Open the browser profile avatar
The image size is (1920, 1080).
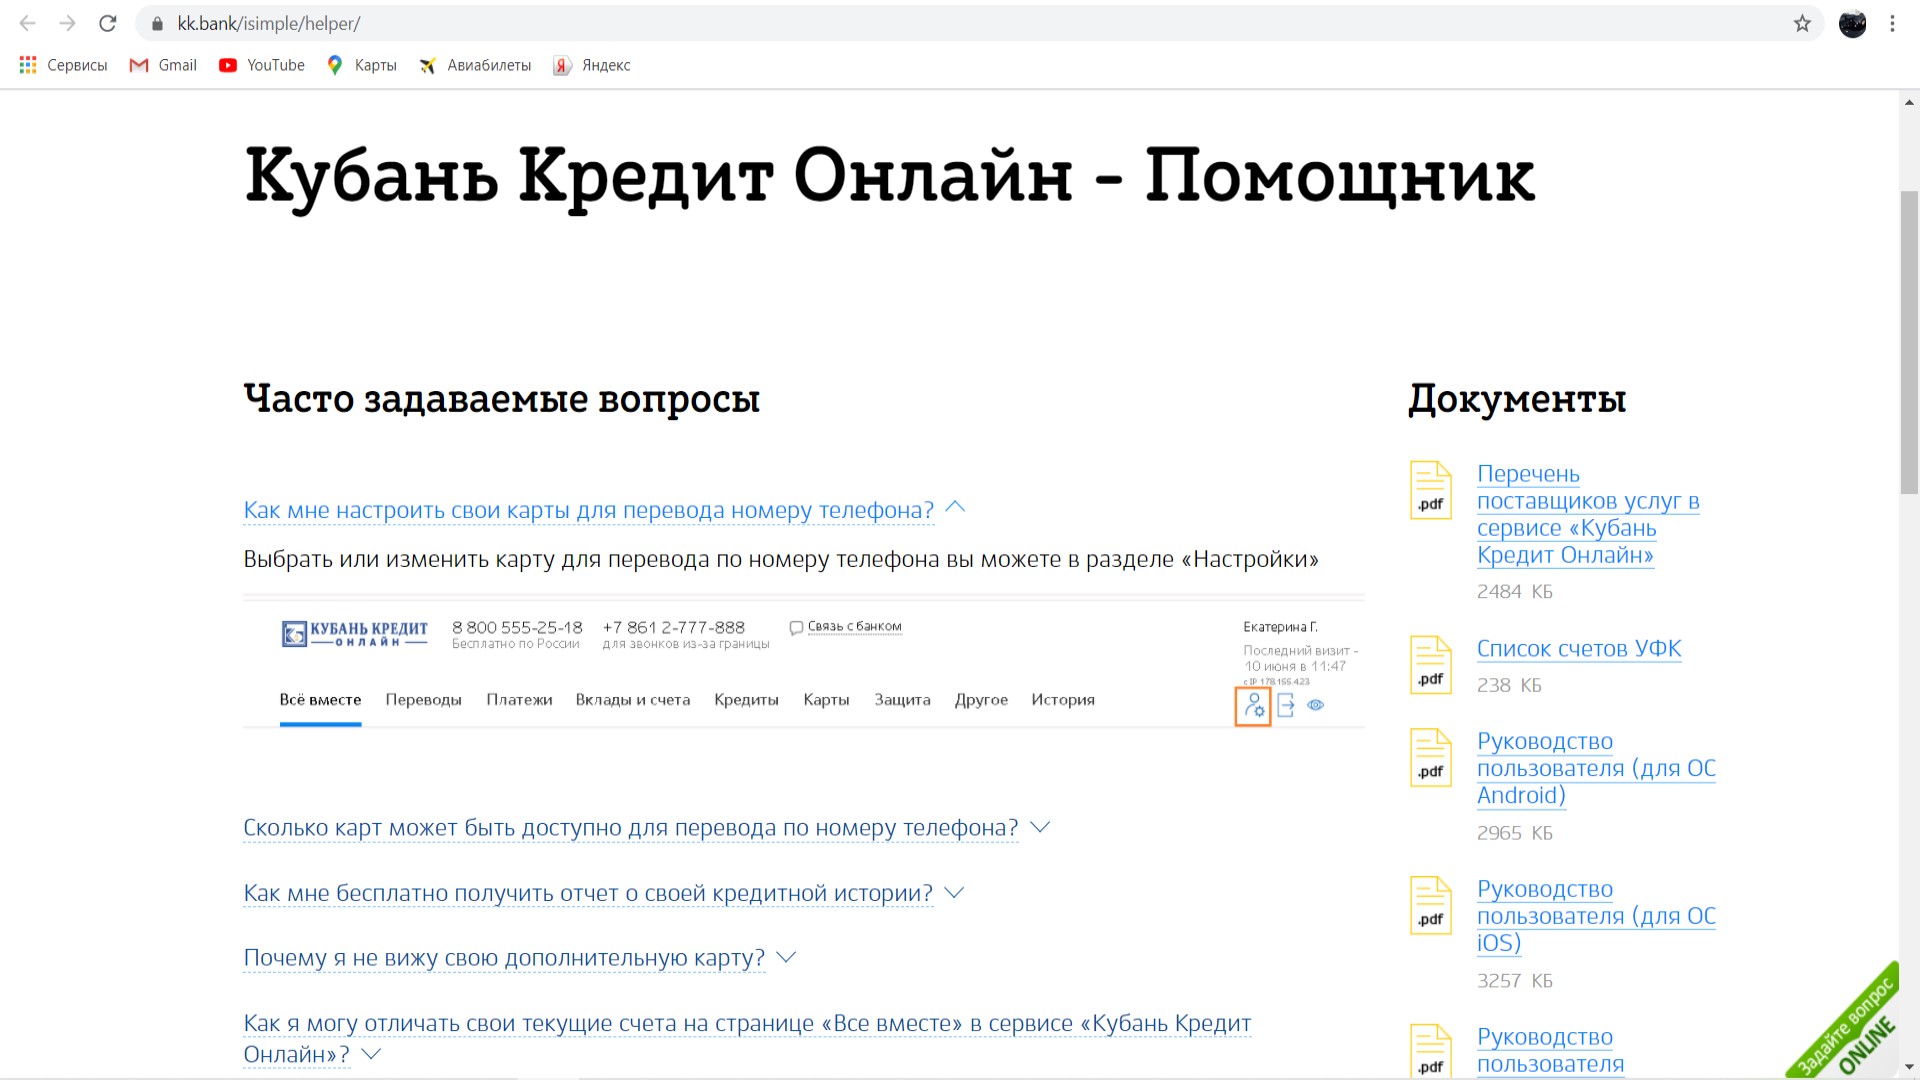(x=1852, y=23)
